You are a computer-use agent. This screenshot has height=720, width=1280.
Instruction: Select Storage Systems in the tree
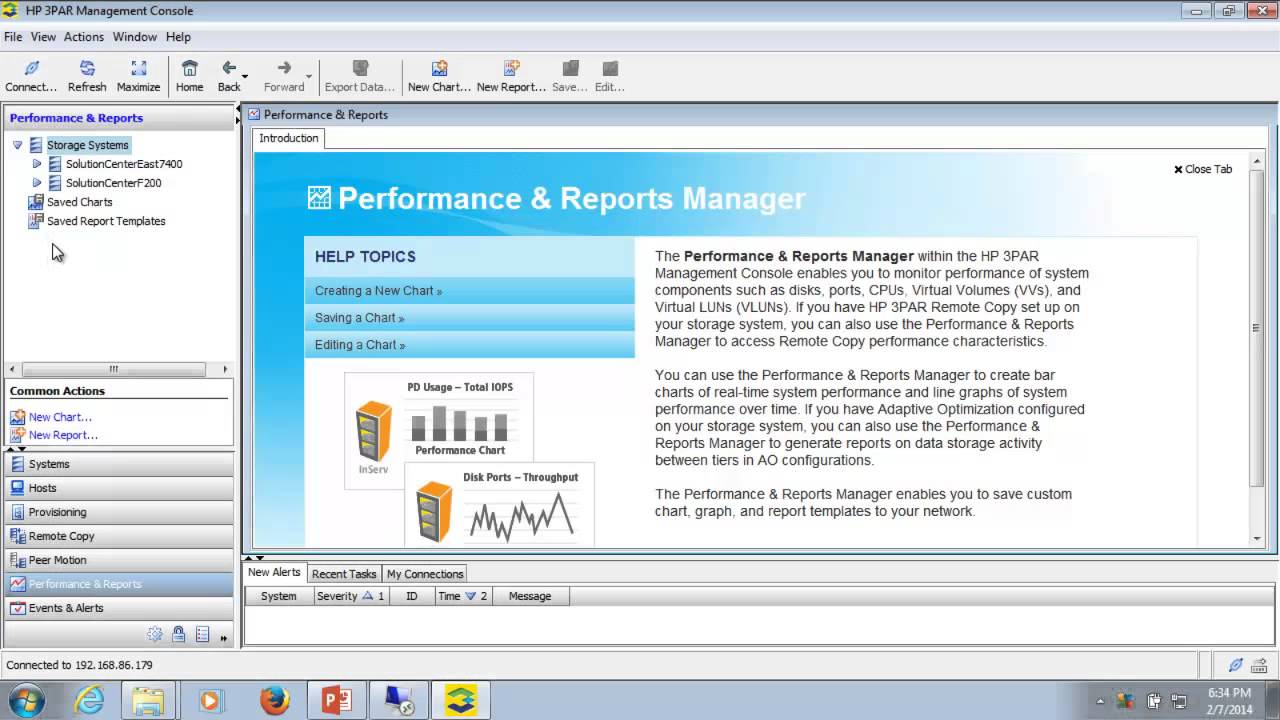[x=87, y=145]
